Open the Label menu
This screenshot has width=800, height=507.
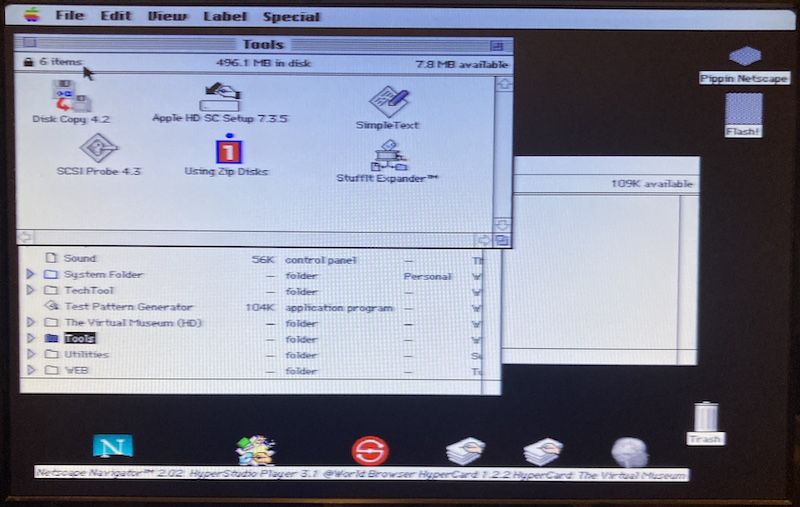pos(225,16)
